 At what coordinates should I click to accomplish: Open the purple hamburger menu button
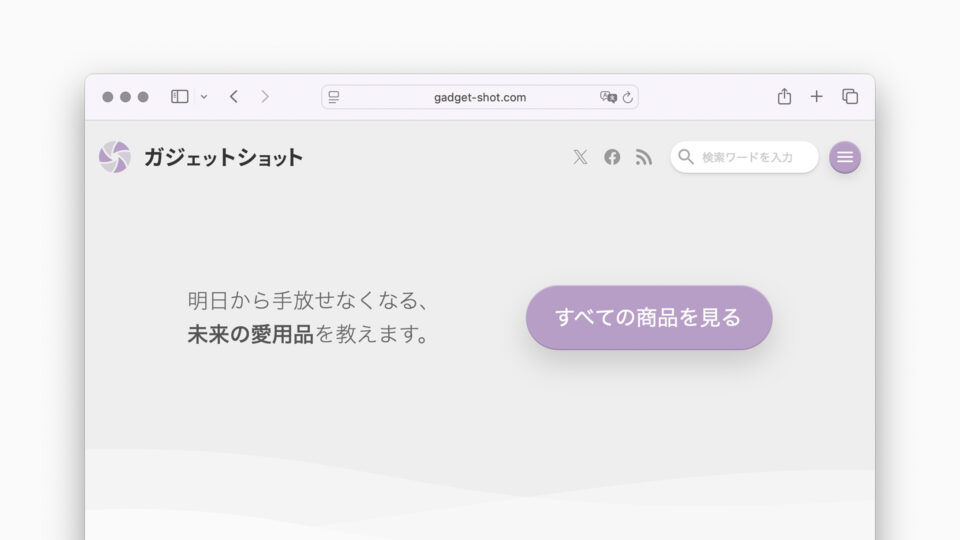point(845,157)
